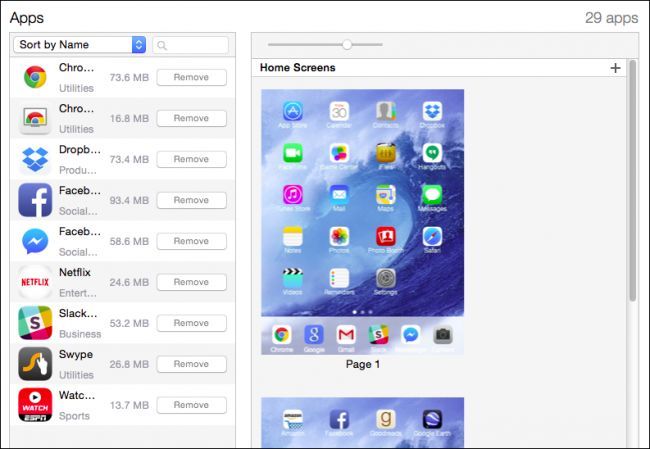The height and width of the screenshot is (449, 650).
Task: Select the Chrome browser icon in apps list
Action: click(x=35, y=77)
